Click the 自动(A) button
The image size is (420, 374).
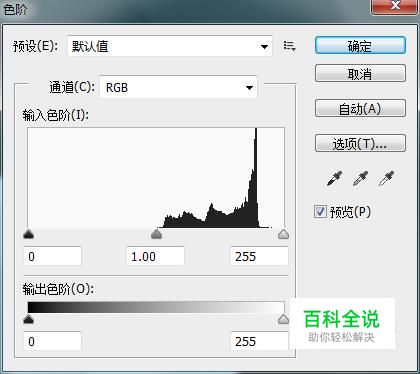pyautogui.click(x=360, y=108)
